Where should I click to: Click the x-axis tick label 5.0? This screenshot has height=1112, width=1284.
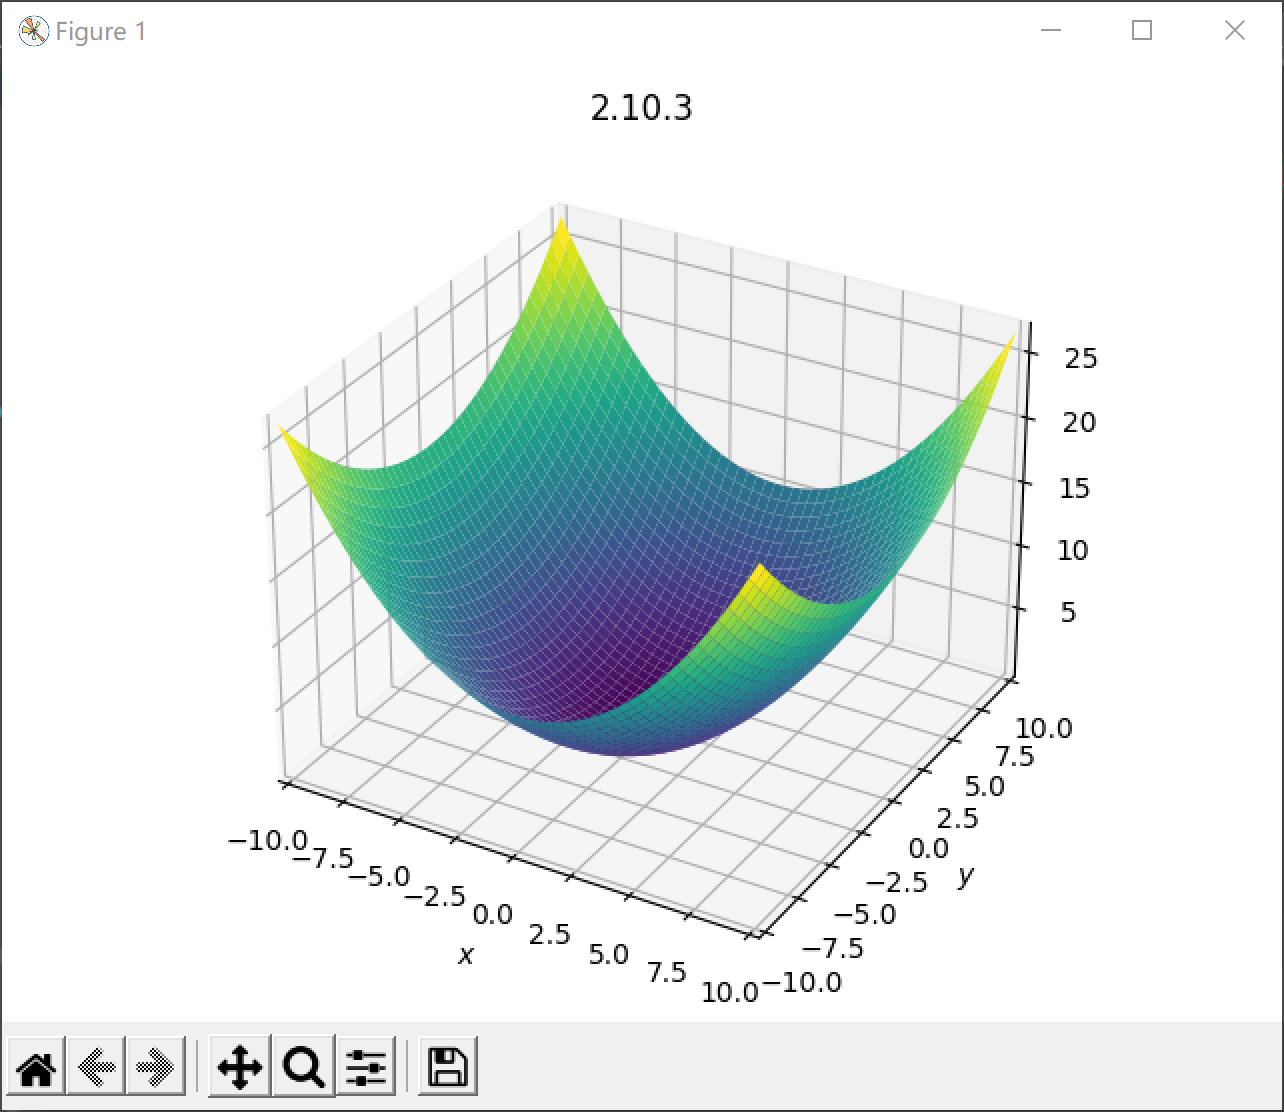[608, 955]
